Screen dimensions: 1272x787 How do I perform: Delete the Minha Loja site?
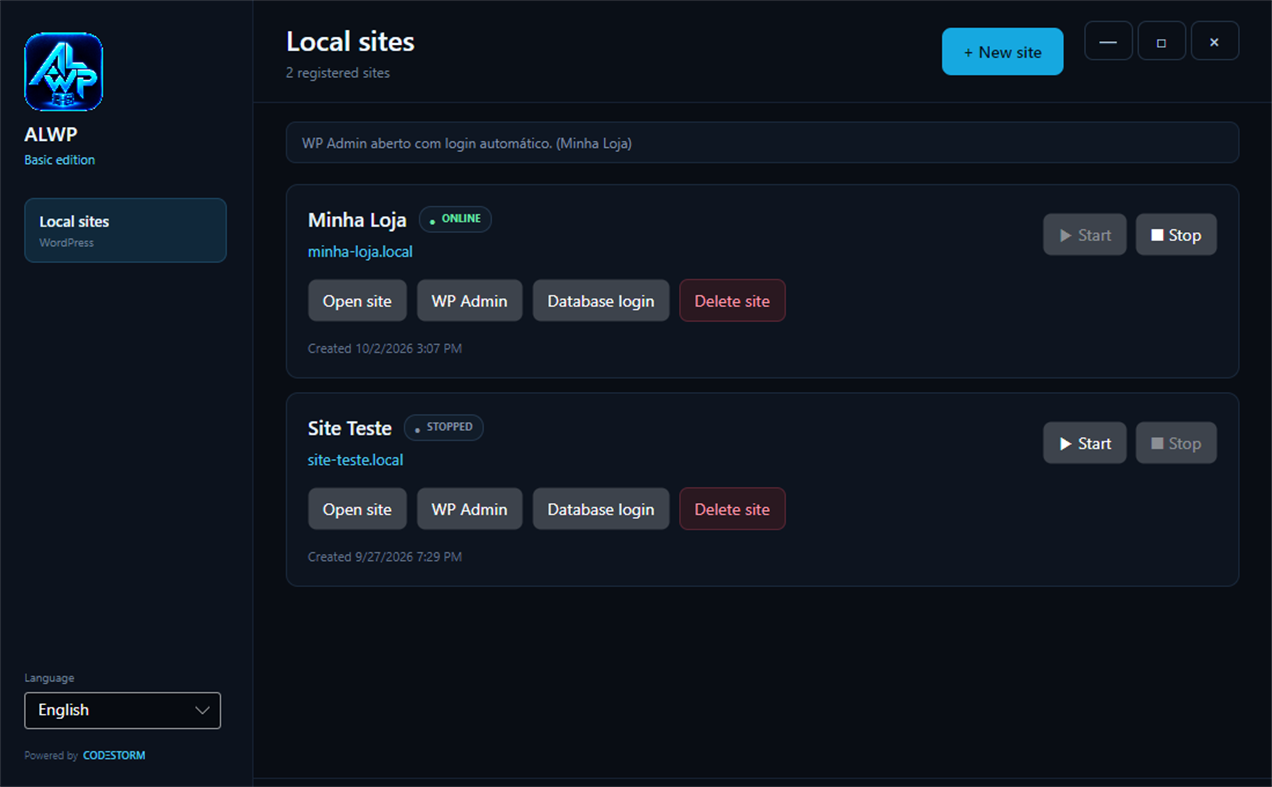732,301
